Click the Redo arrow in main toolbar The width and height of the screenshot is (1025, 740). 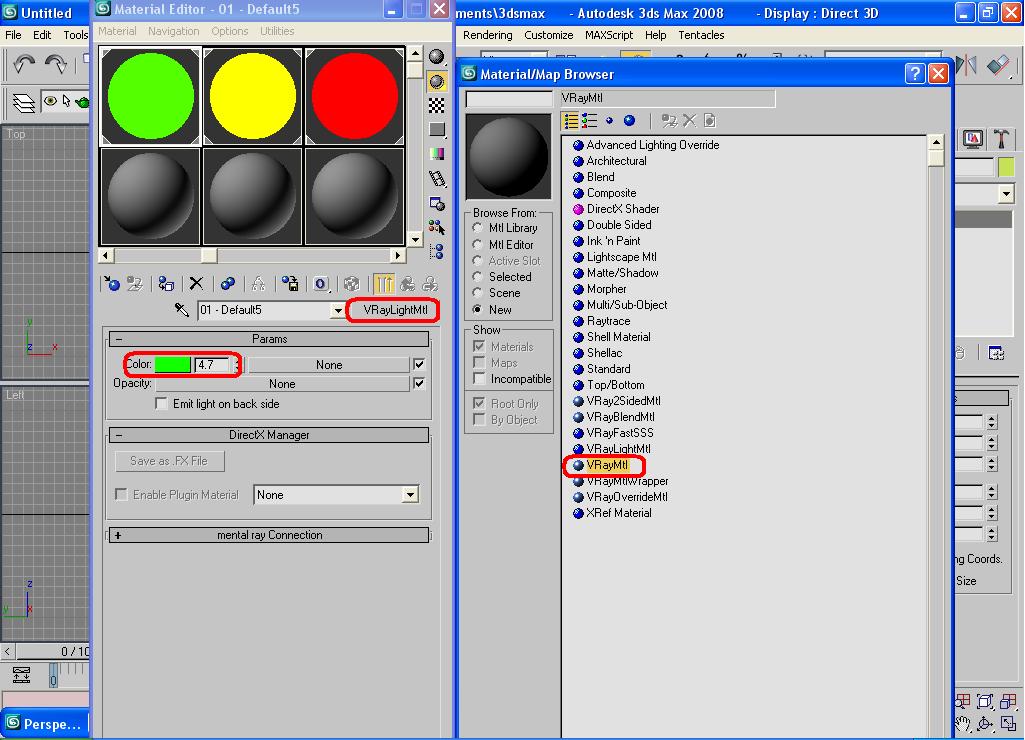pos(56,64)
